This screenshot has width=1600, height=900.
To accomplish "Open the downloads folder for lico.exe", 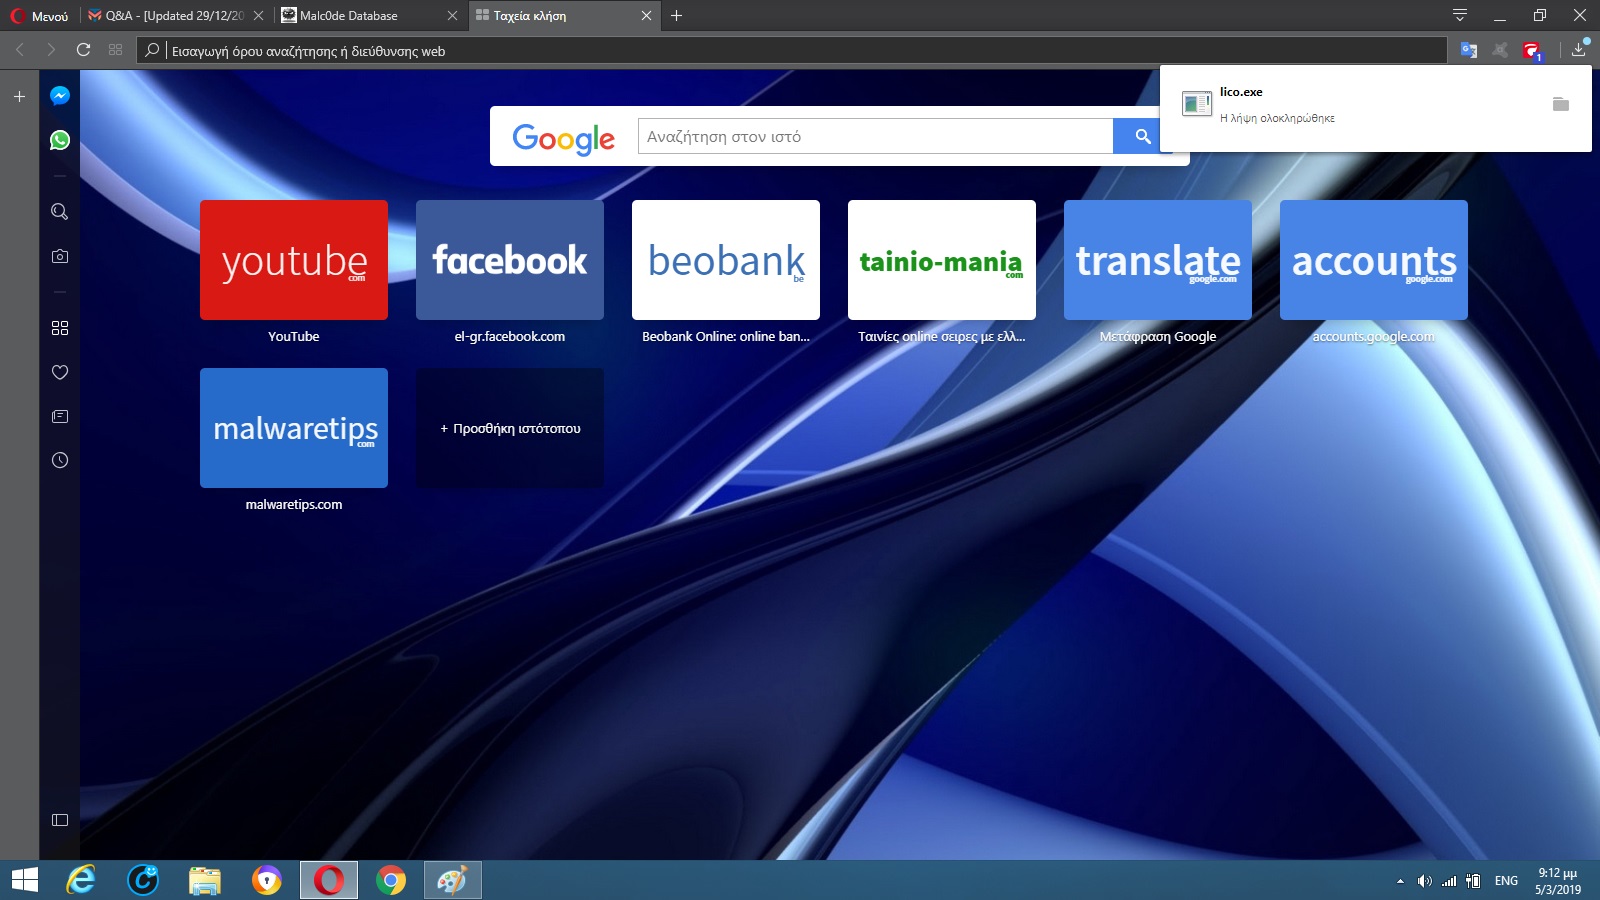I will [x=1561, y=104].
